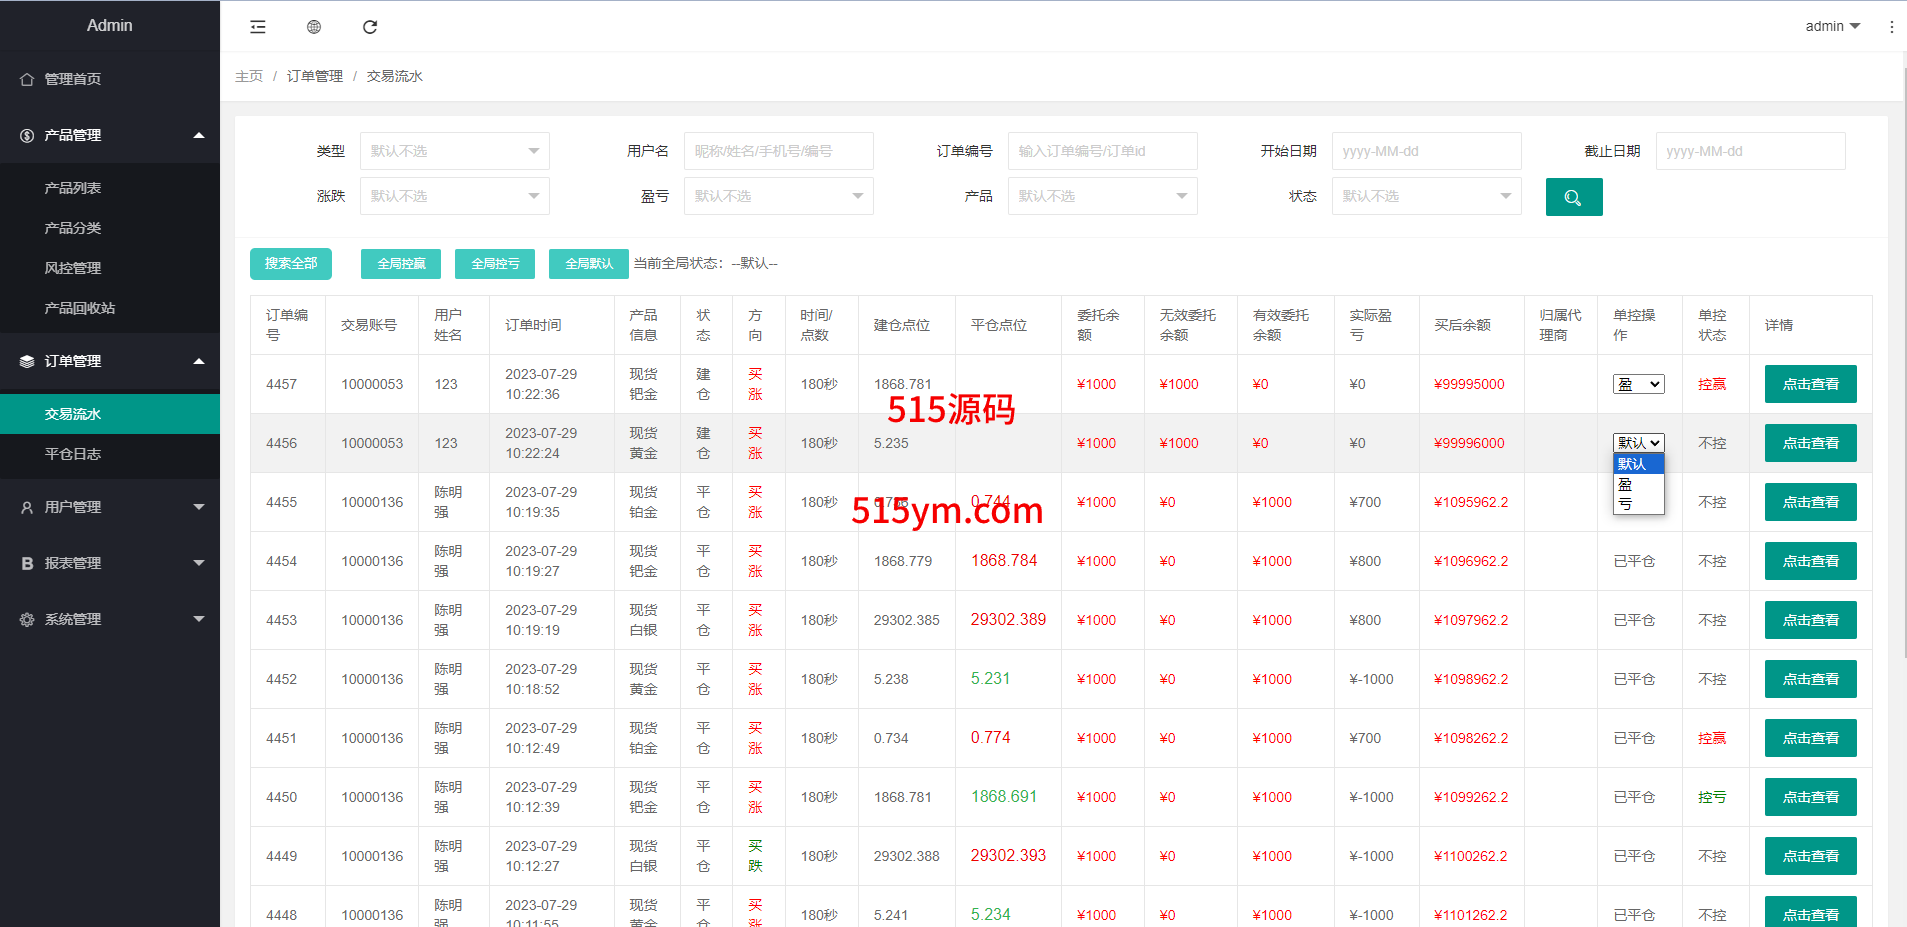Screen dimensions: 1907x927
Task: Click the user icon beside 用户管理
Action: point(27,507)
